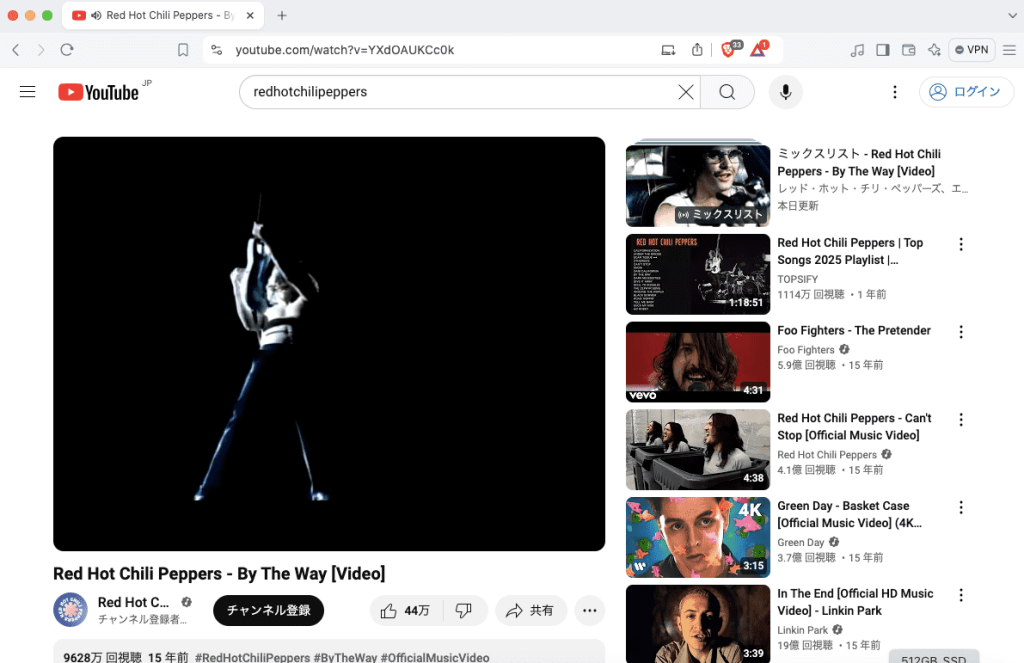Open the Brave Shields panel
The image size is (1024, 663).
pyautogui.click(x=728, y=49)
